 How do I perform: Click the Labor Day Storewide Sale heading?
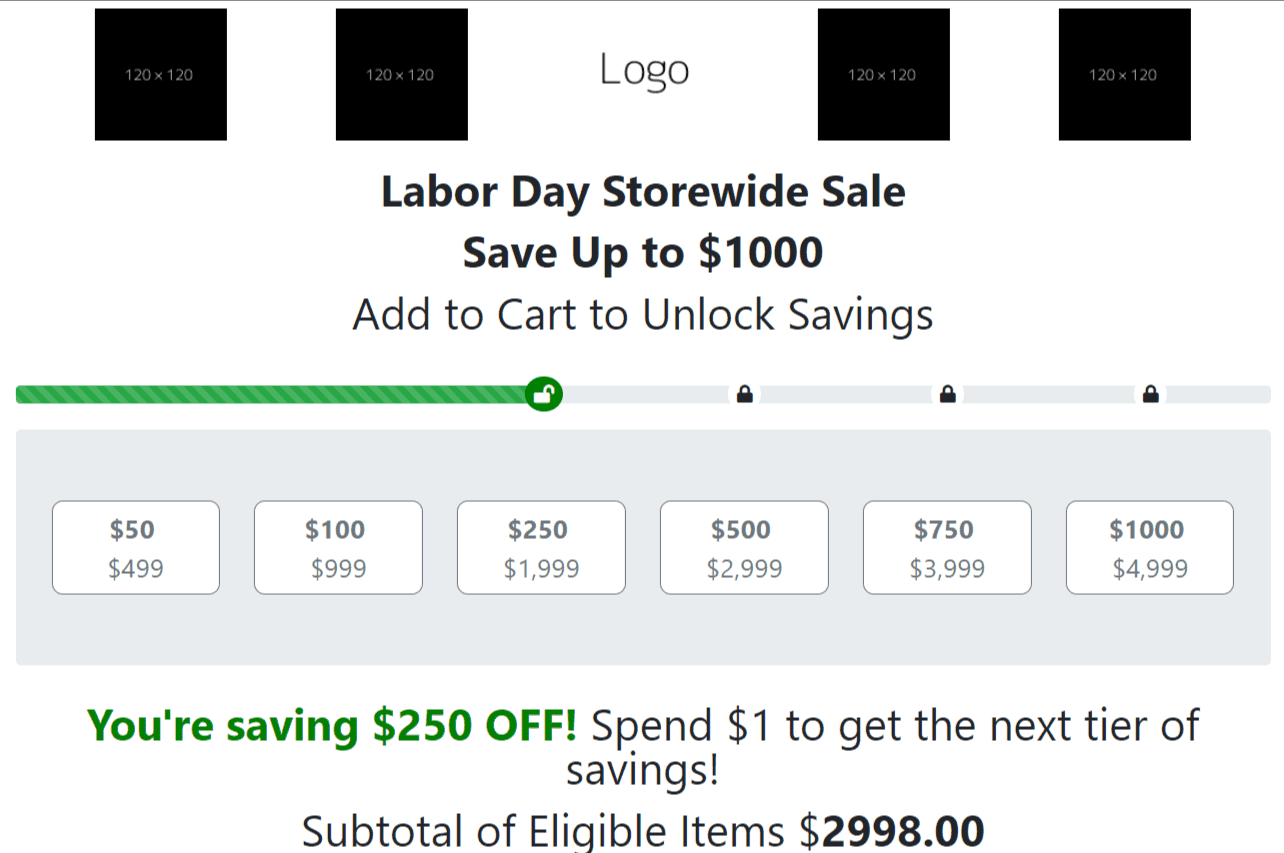(x=643, y=192)
